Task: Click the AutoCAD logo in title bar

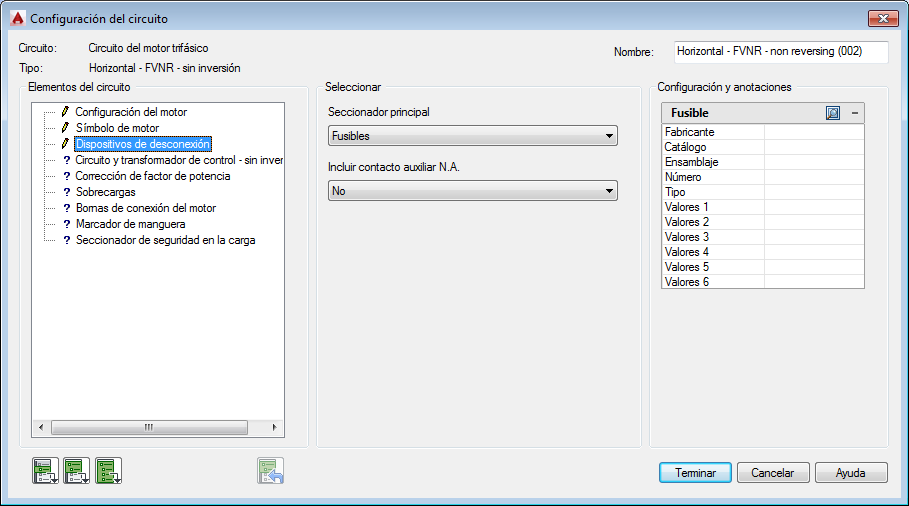Action: [x=16, y=18]
